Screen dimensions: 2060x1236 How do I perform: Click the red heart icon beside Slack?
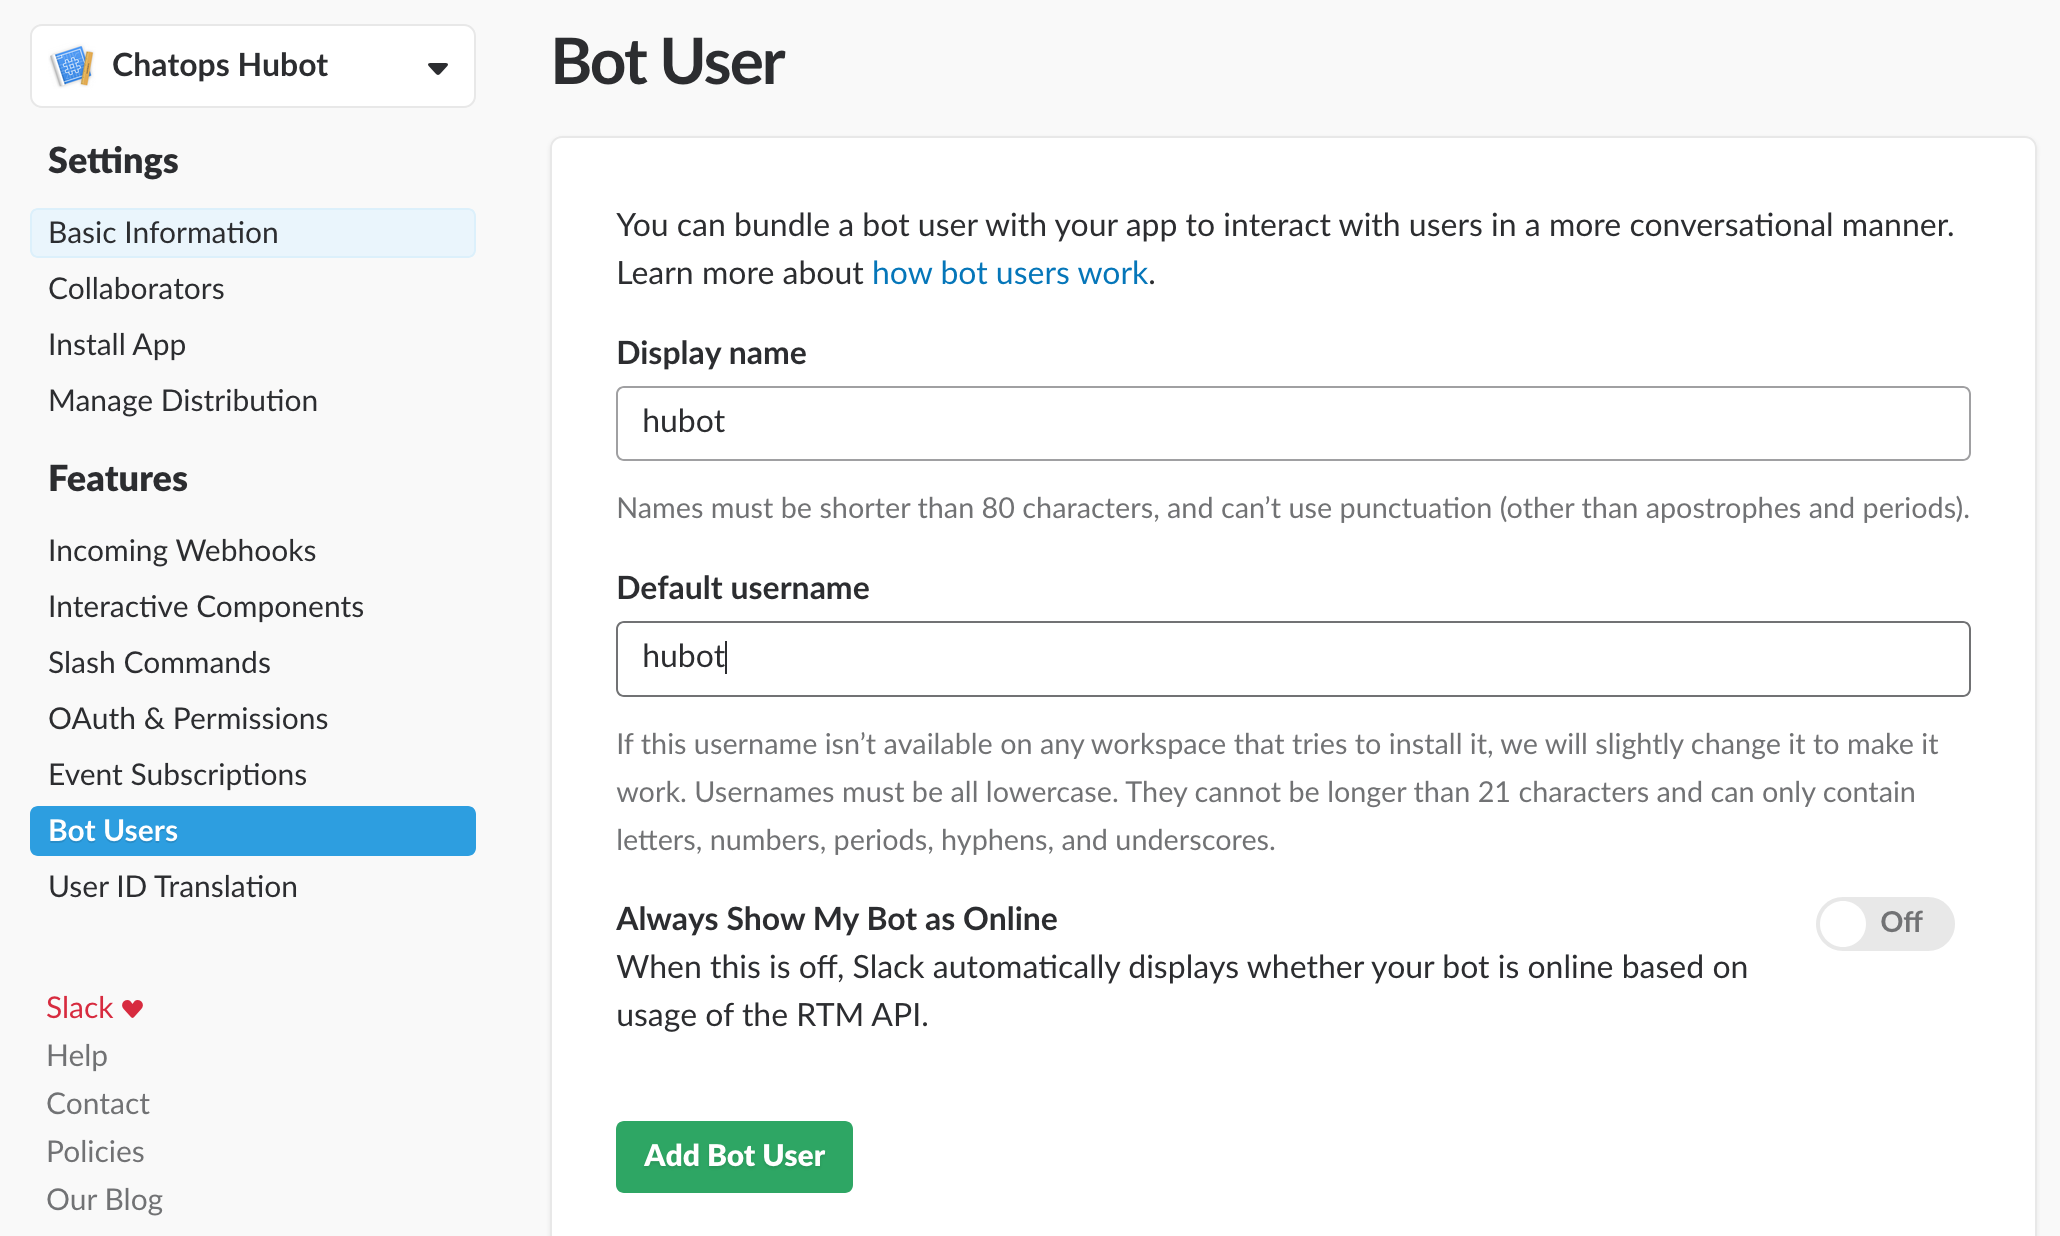pyautogui.click(x=132, y=1008)
